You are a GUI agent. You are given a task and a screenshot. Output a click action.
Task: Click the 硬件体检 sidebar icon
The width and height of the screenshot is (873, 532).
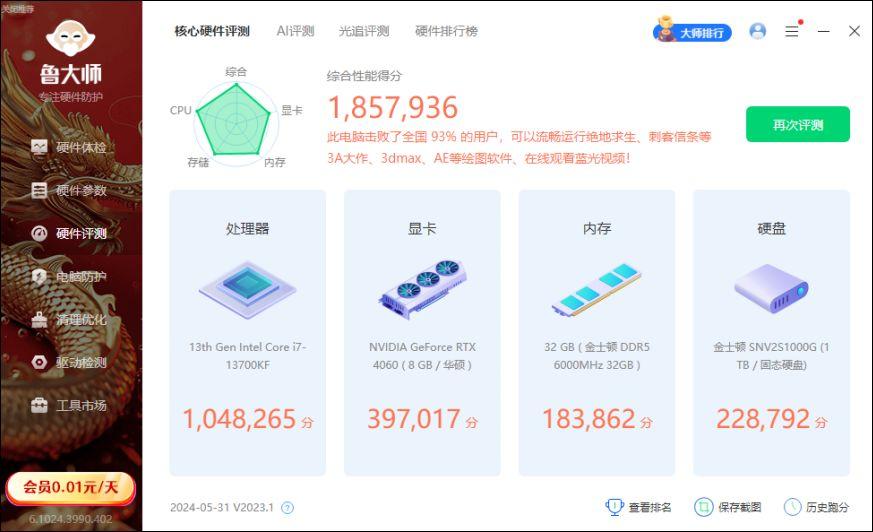[x=39, y=147]
